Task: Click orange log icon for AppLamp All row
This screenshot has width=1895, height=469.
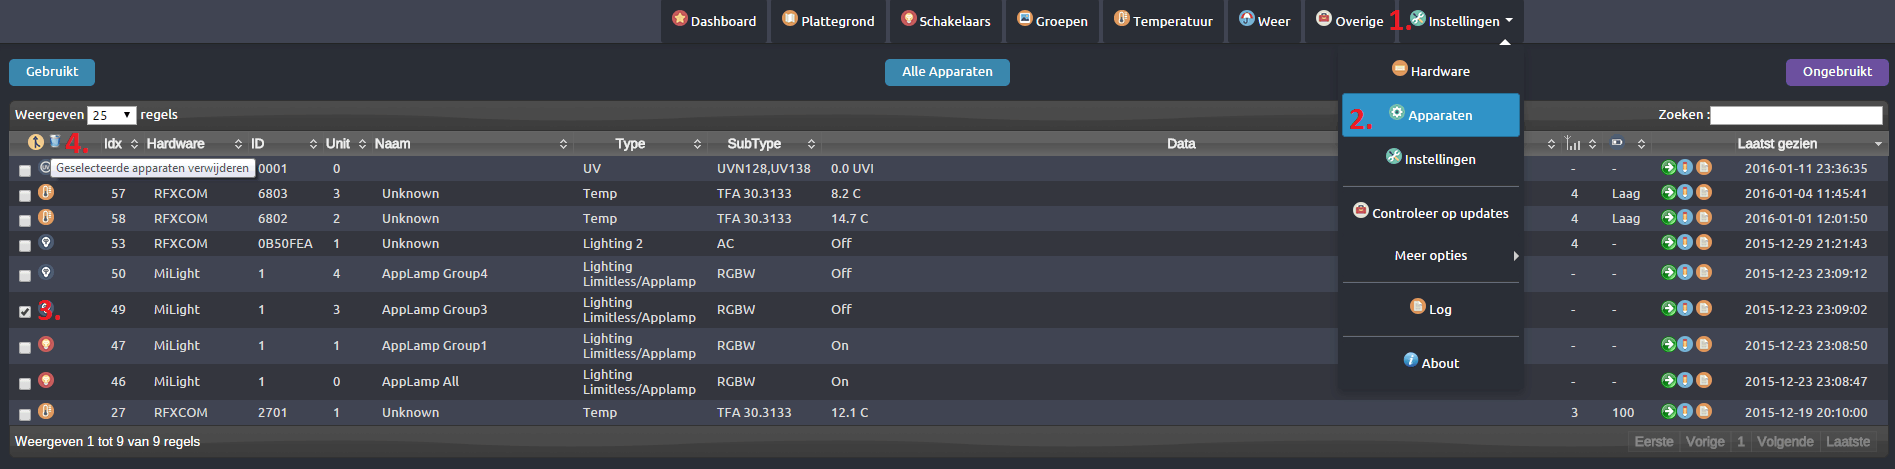Action: tap(1704, 380)
